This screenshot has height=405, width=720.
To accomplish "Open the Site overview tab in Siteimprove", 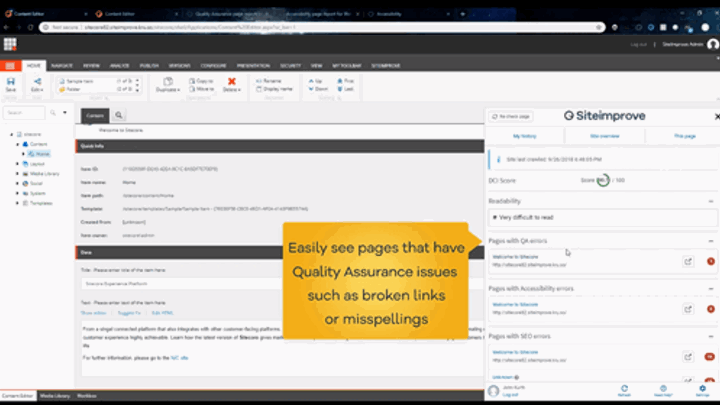I will [604, 134].
